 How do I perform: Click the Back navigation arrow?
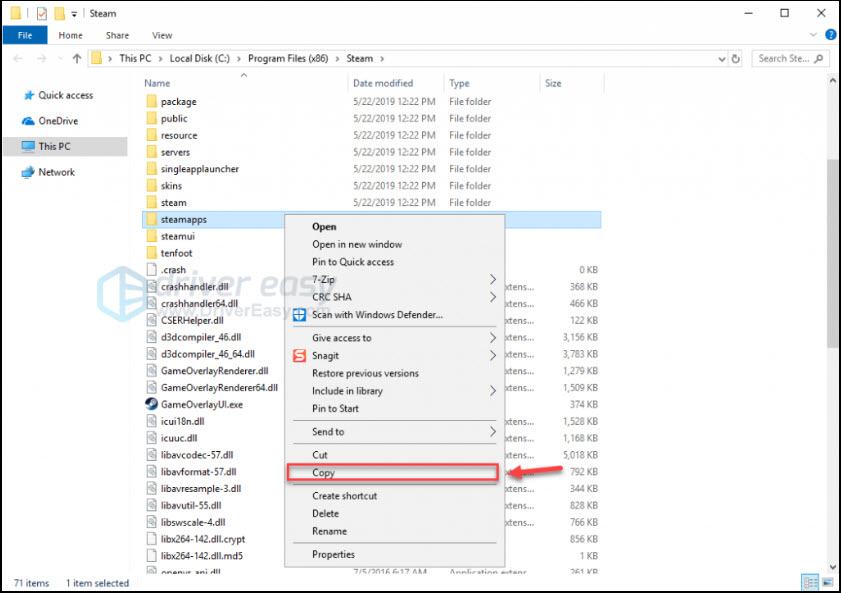coord(18,58)
